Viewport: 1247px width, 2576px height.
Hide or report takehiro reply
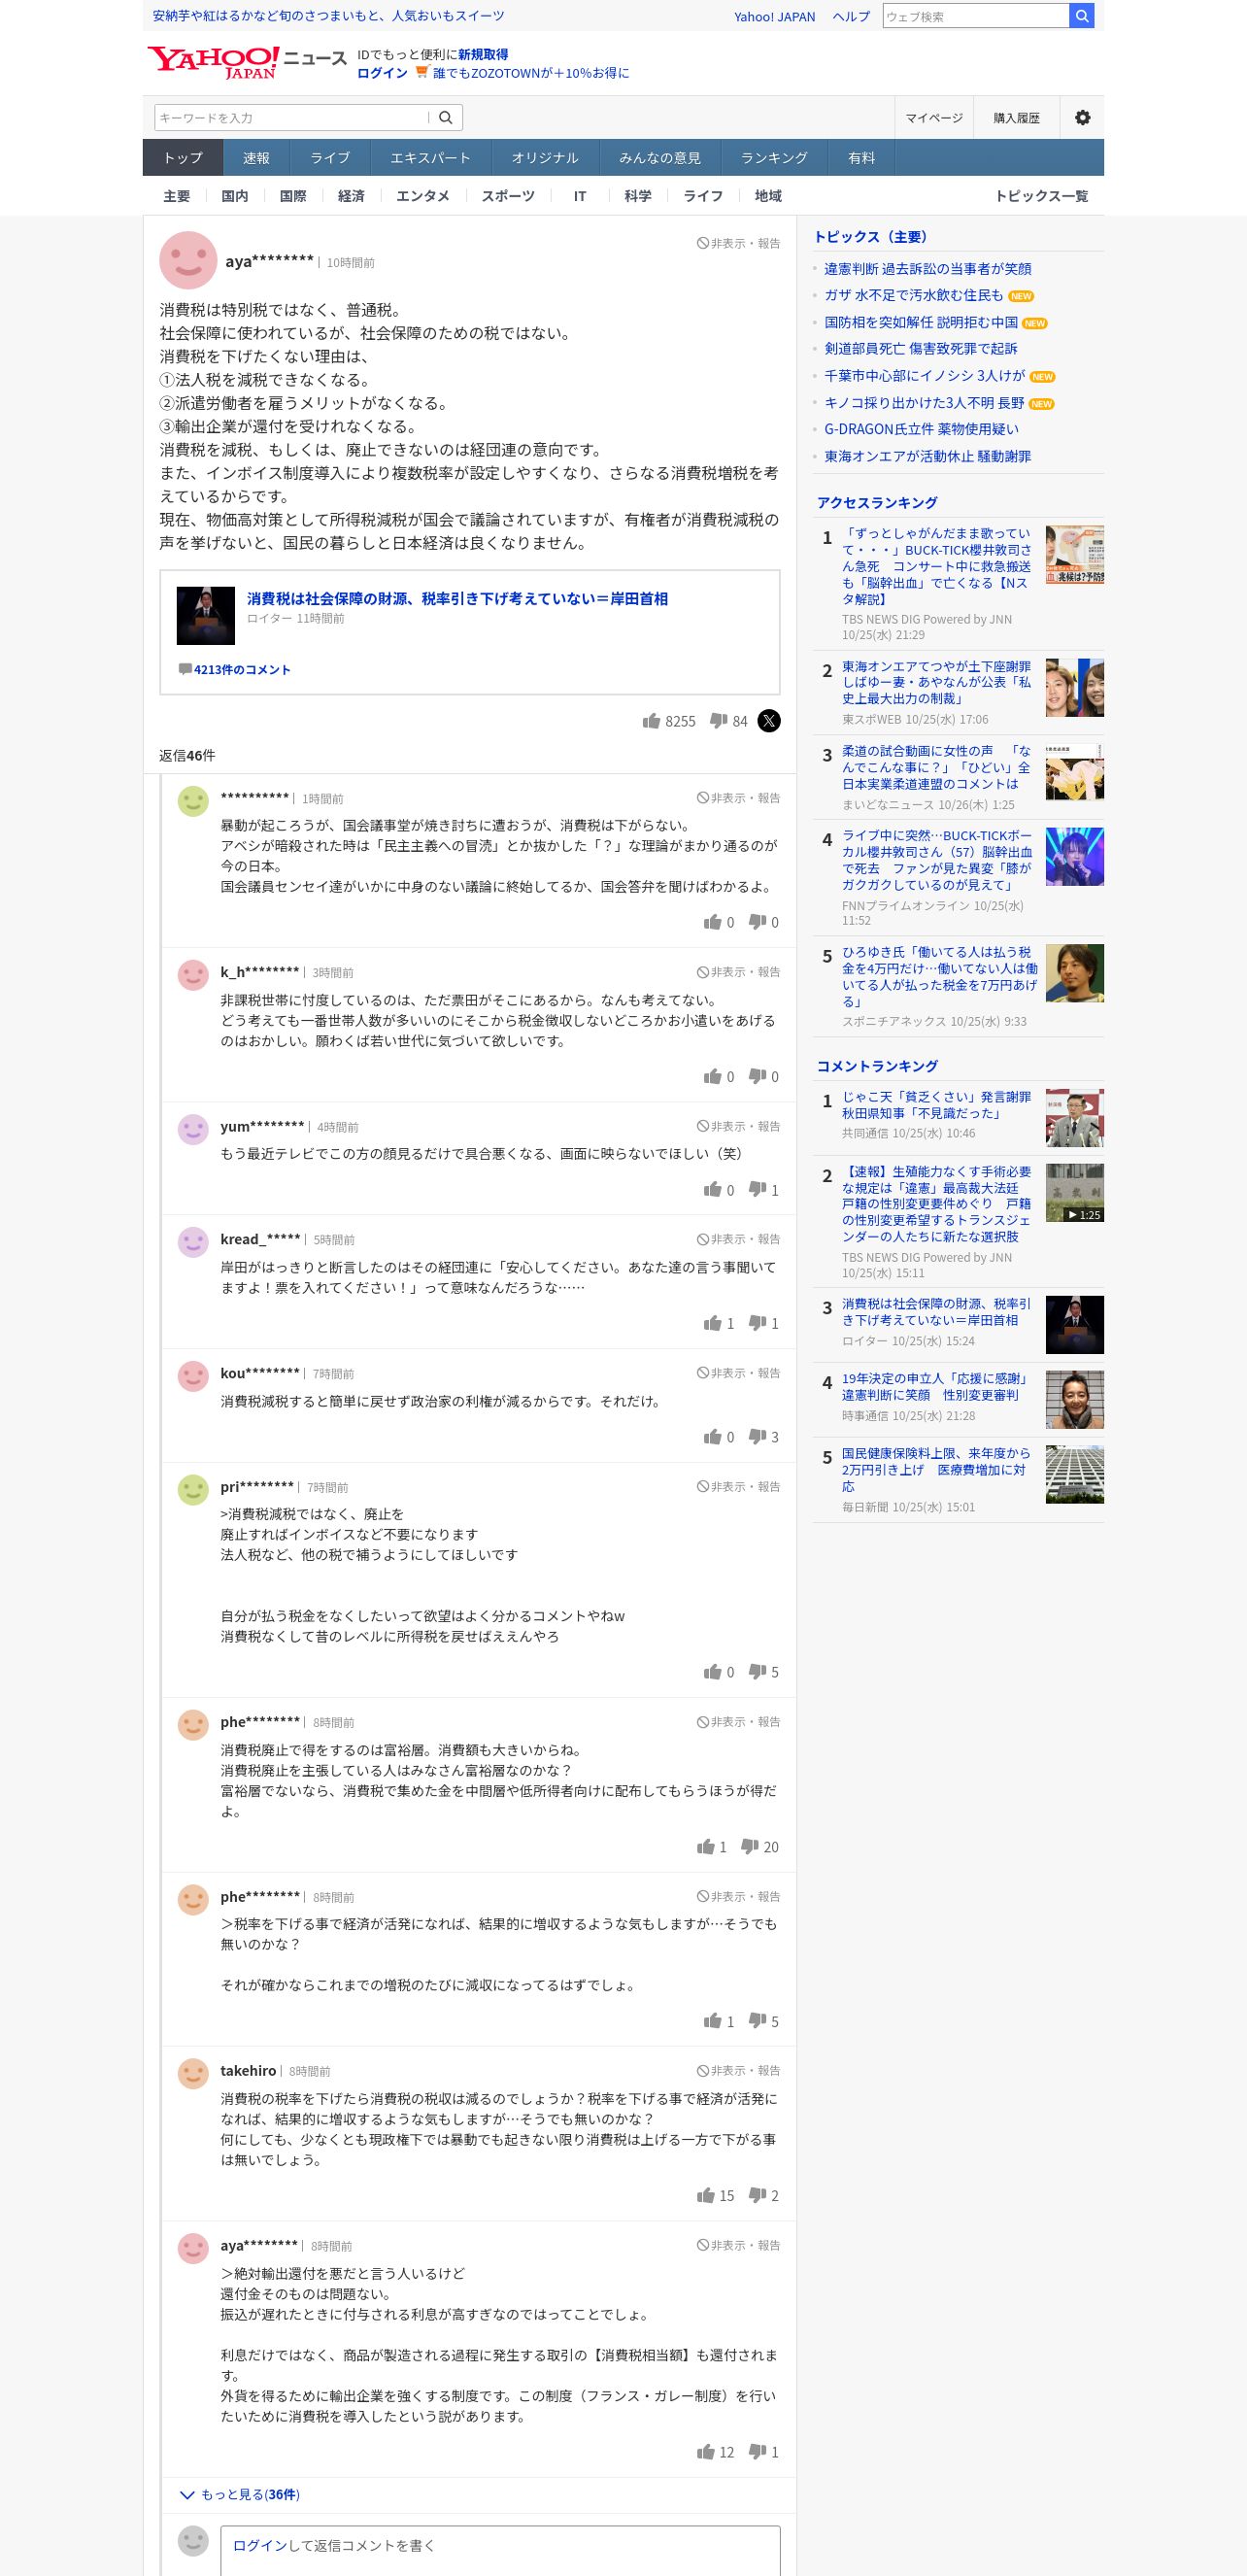pyautogui.click(x=738, y=2071)
